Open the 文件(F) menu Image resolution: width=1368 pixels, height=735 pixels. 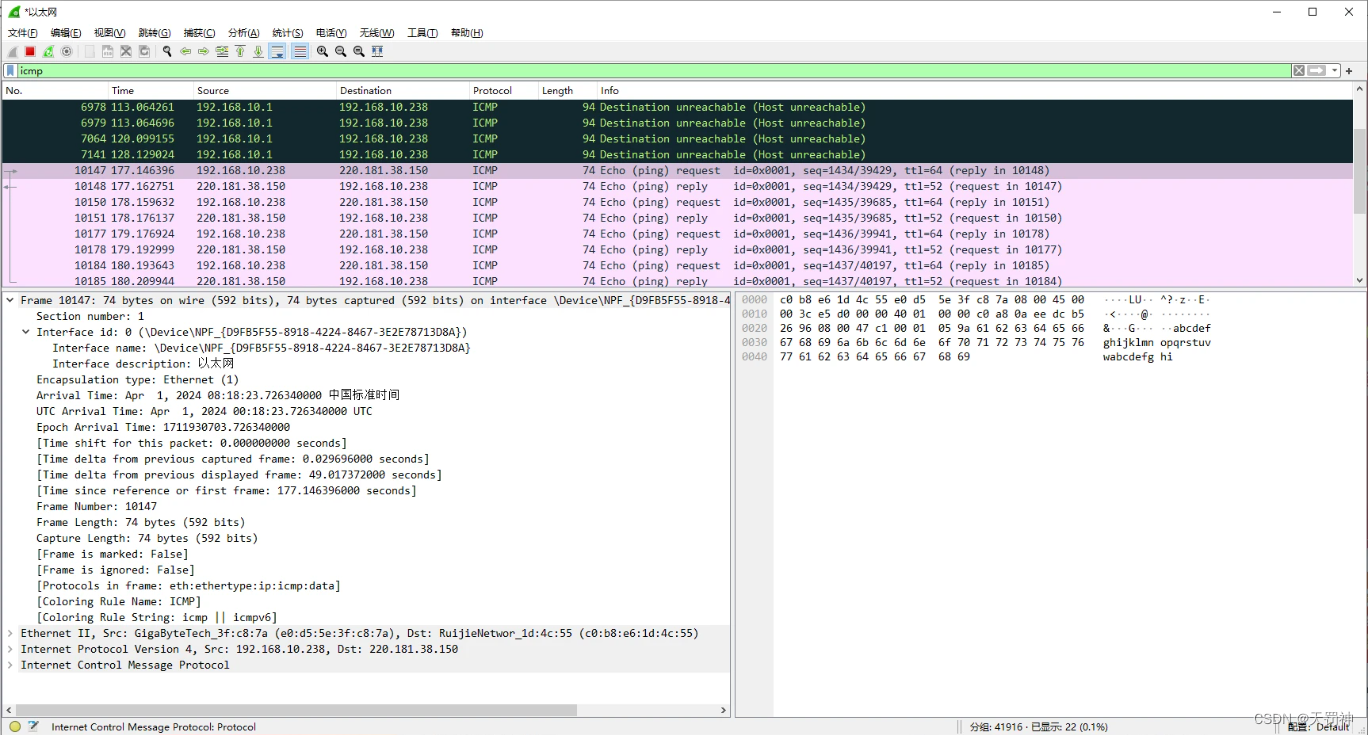22,33
